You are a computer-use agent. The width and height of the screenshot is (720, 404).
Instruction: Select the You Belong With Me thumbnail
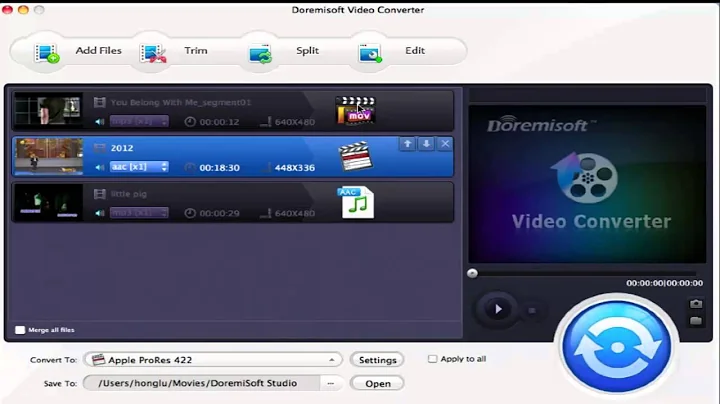point(48,110)
